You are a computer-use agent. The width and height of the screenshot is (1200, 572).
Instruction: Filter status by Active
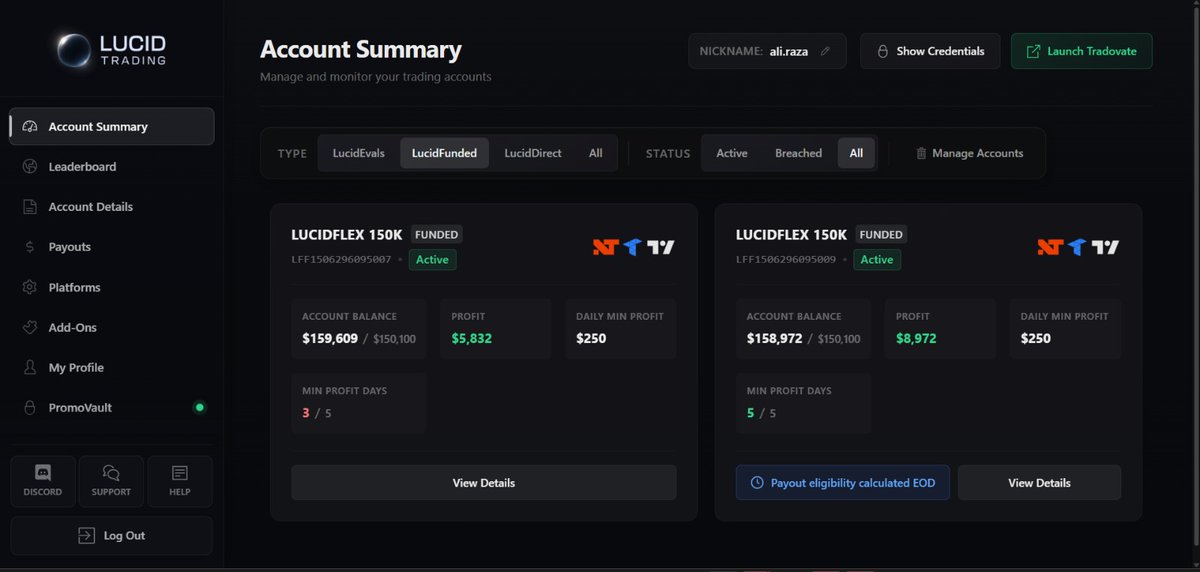pos(732,153)
